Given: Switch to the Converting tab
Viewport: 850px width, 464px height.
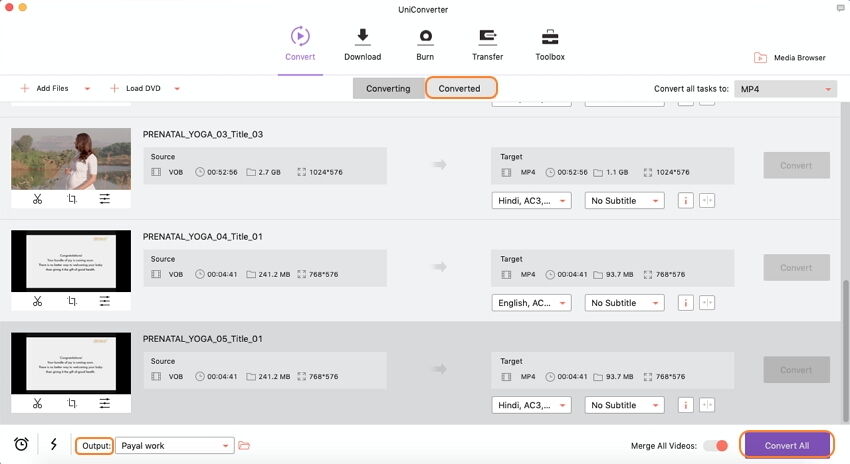Looking at the screenshot, I should [x=388, y=88].
